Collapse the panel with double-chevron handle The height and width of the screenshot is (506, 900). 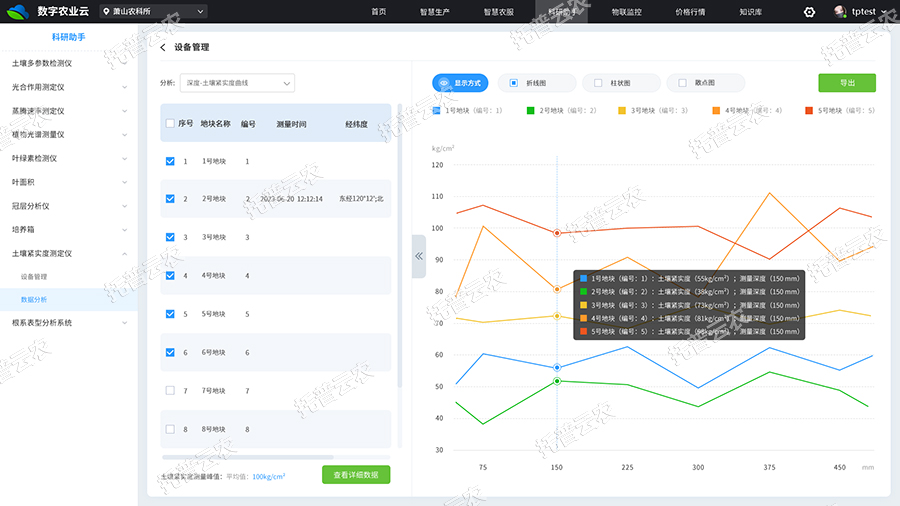pyautogui.click(x=419, y=256)
